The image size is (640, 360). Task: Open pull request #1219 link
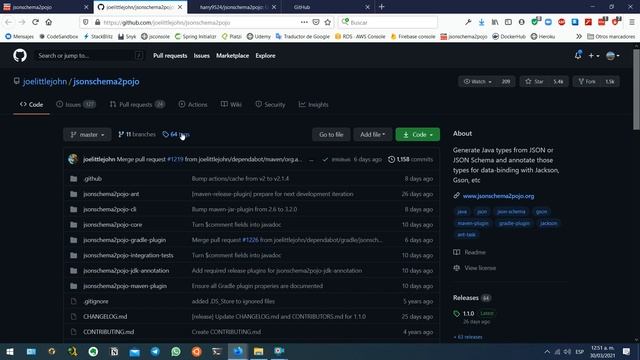[175, 159]
